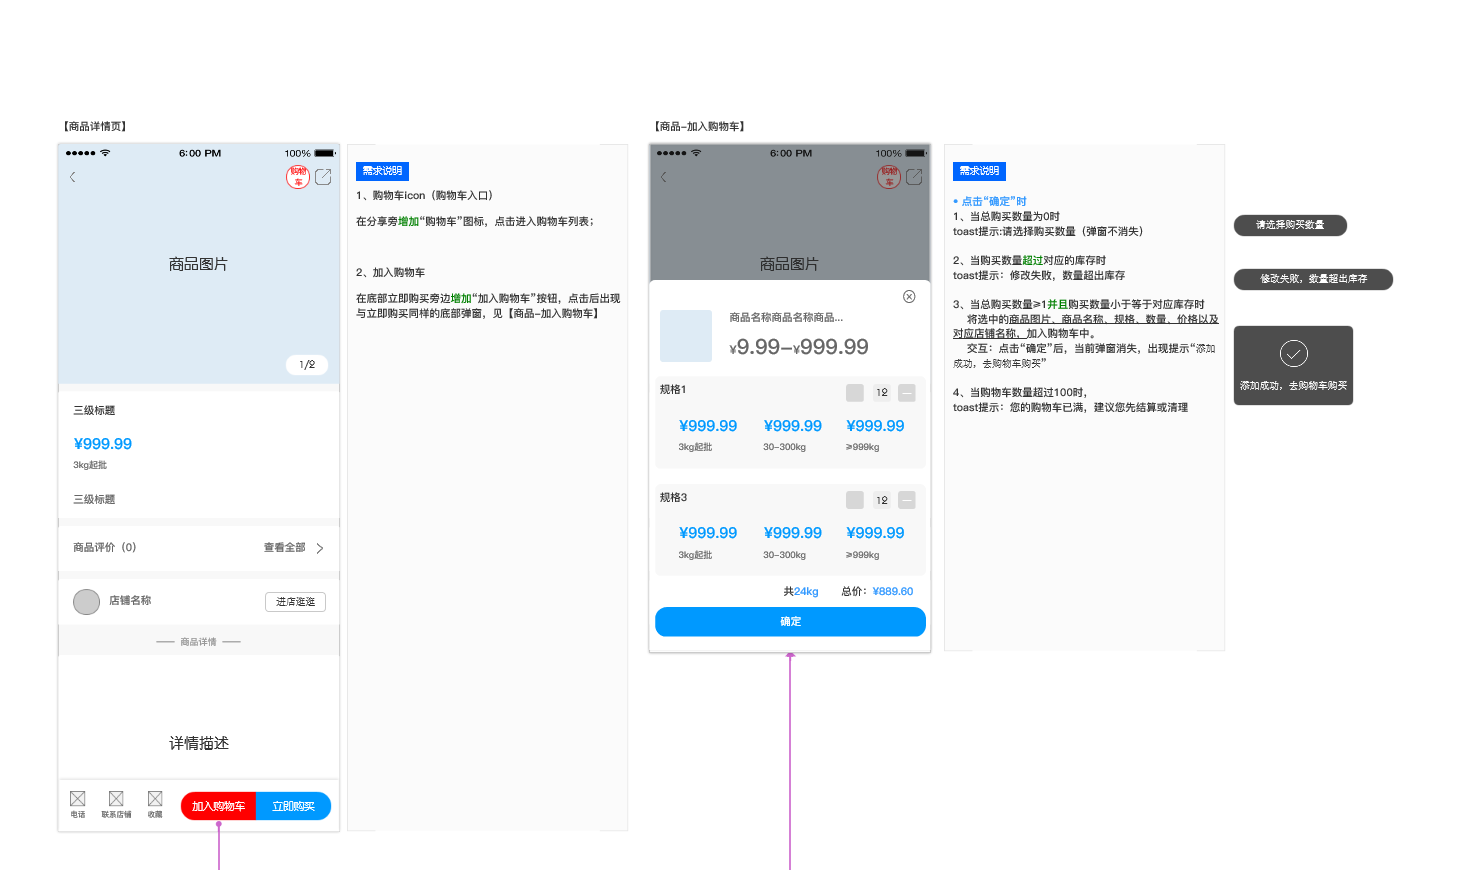Click the 【商品详情页】 heading
1474x870 pixels.
[95, 127]
